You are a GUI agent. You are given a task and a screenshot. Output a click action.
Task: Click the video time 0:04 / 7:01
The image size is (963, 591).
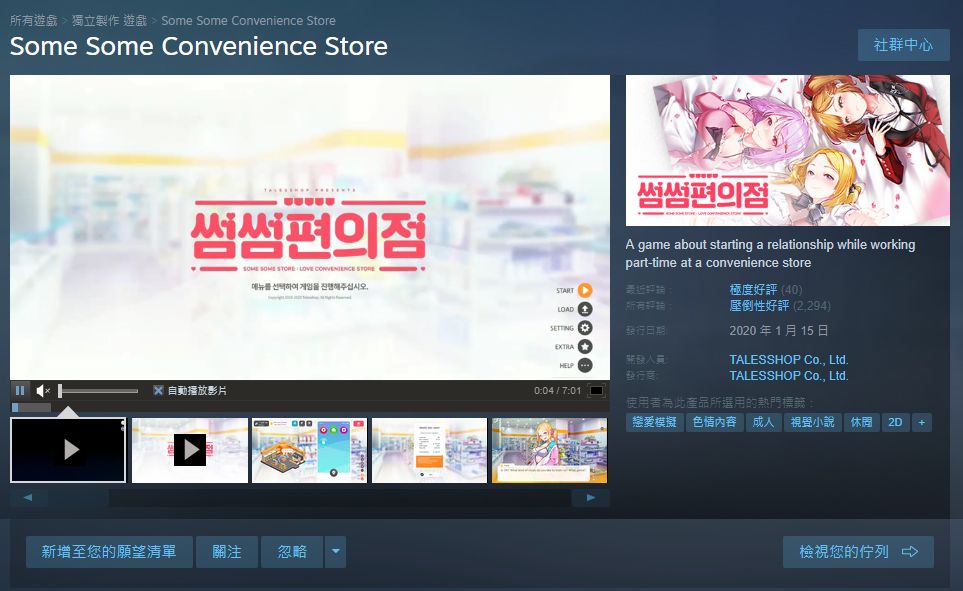coord(557,391)
